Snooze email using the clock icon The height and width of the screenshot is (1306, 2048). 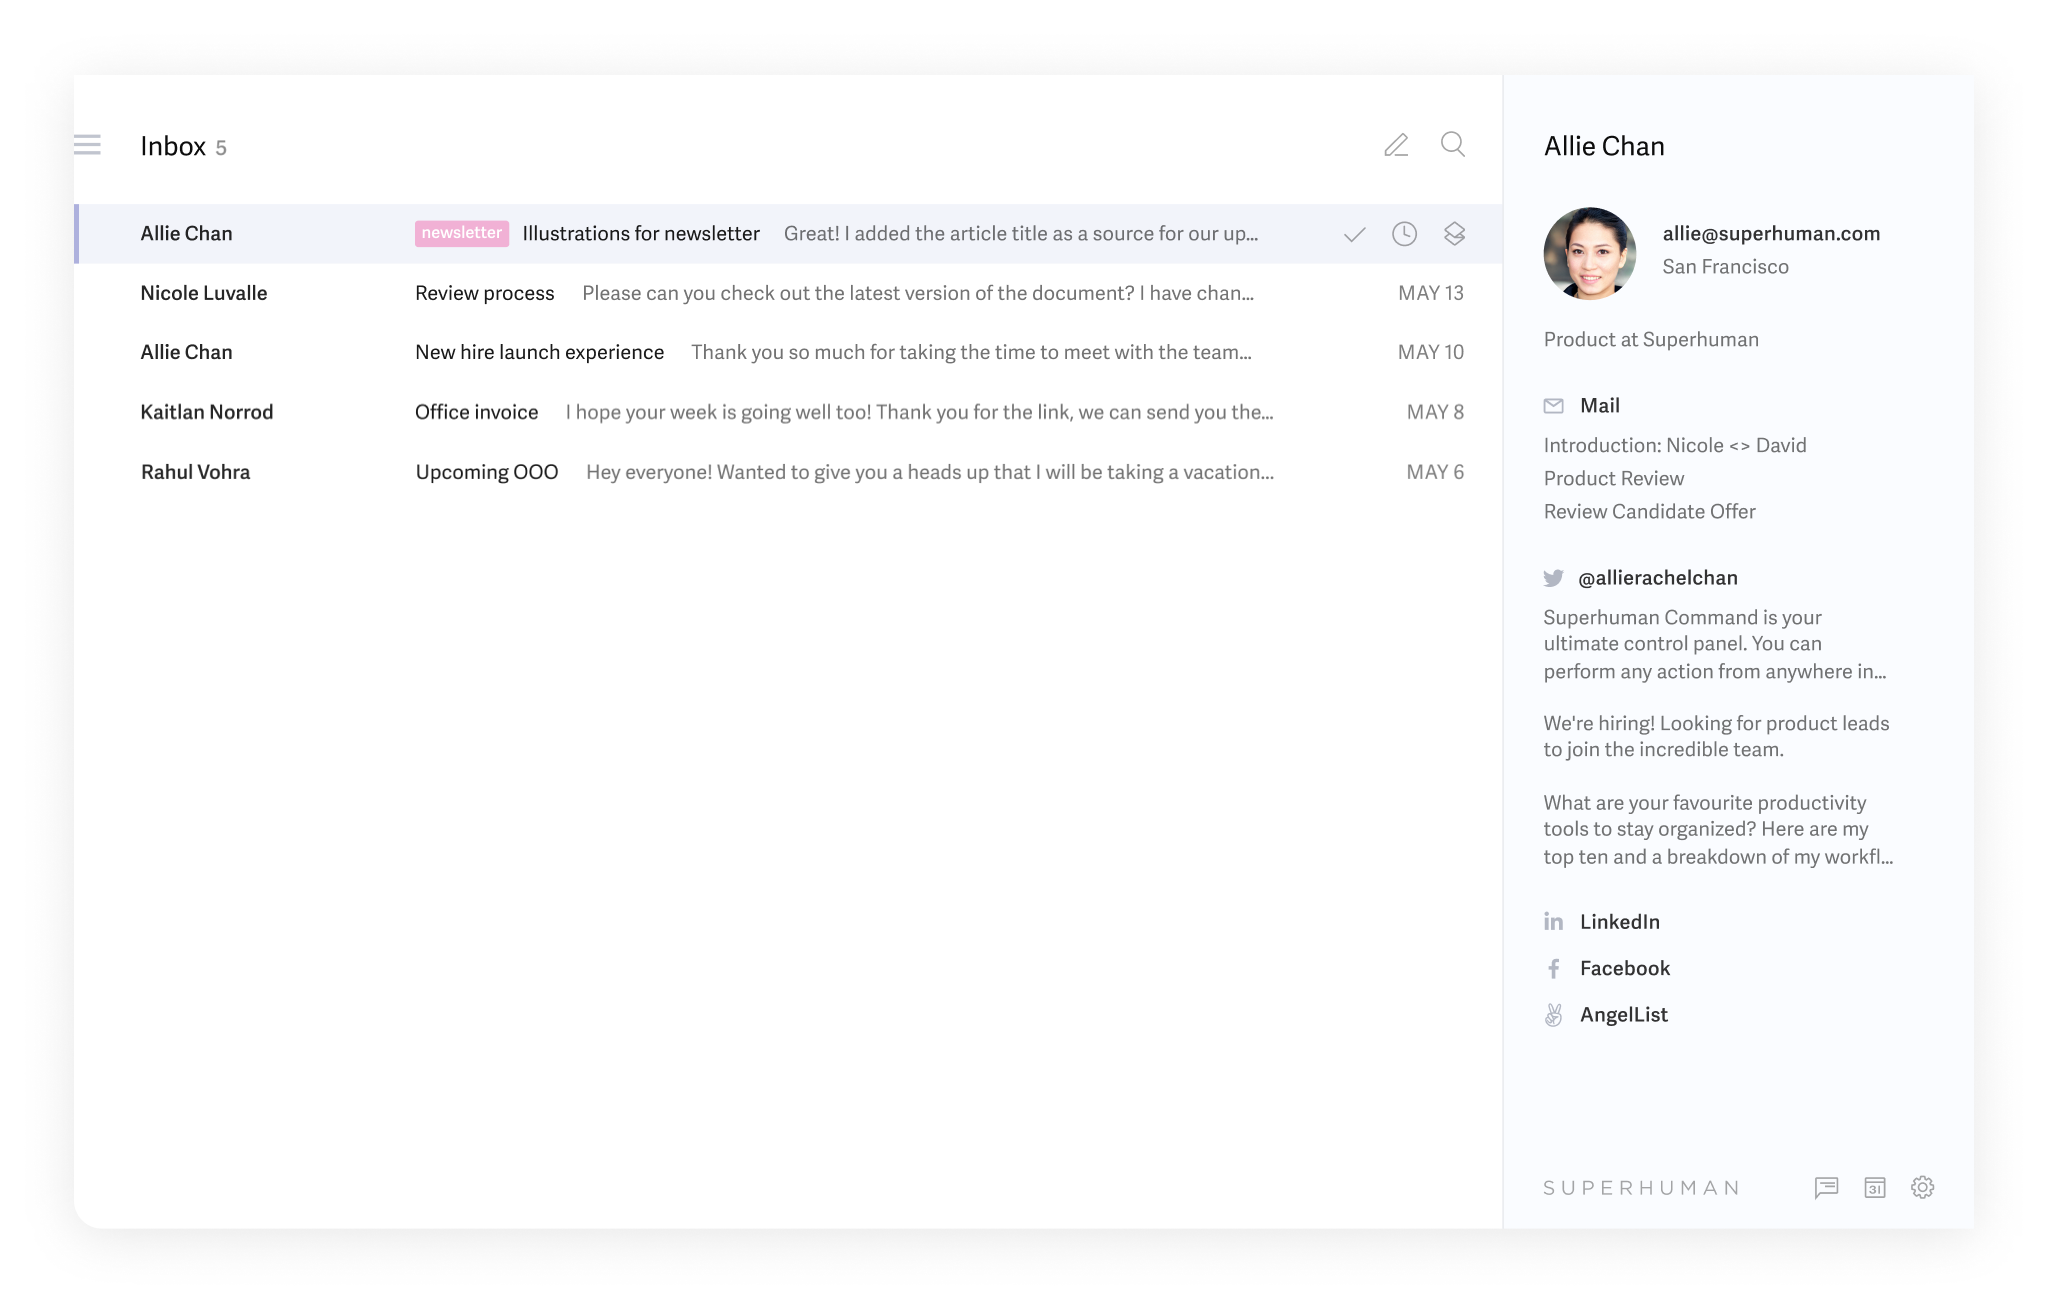click(1404, 234)
